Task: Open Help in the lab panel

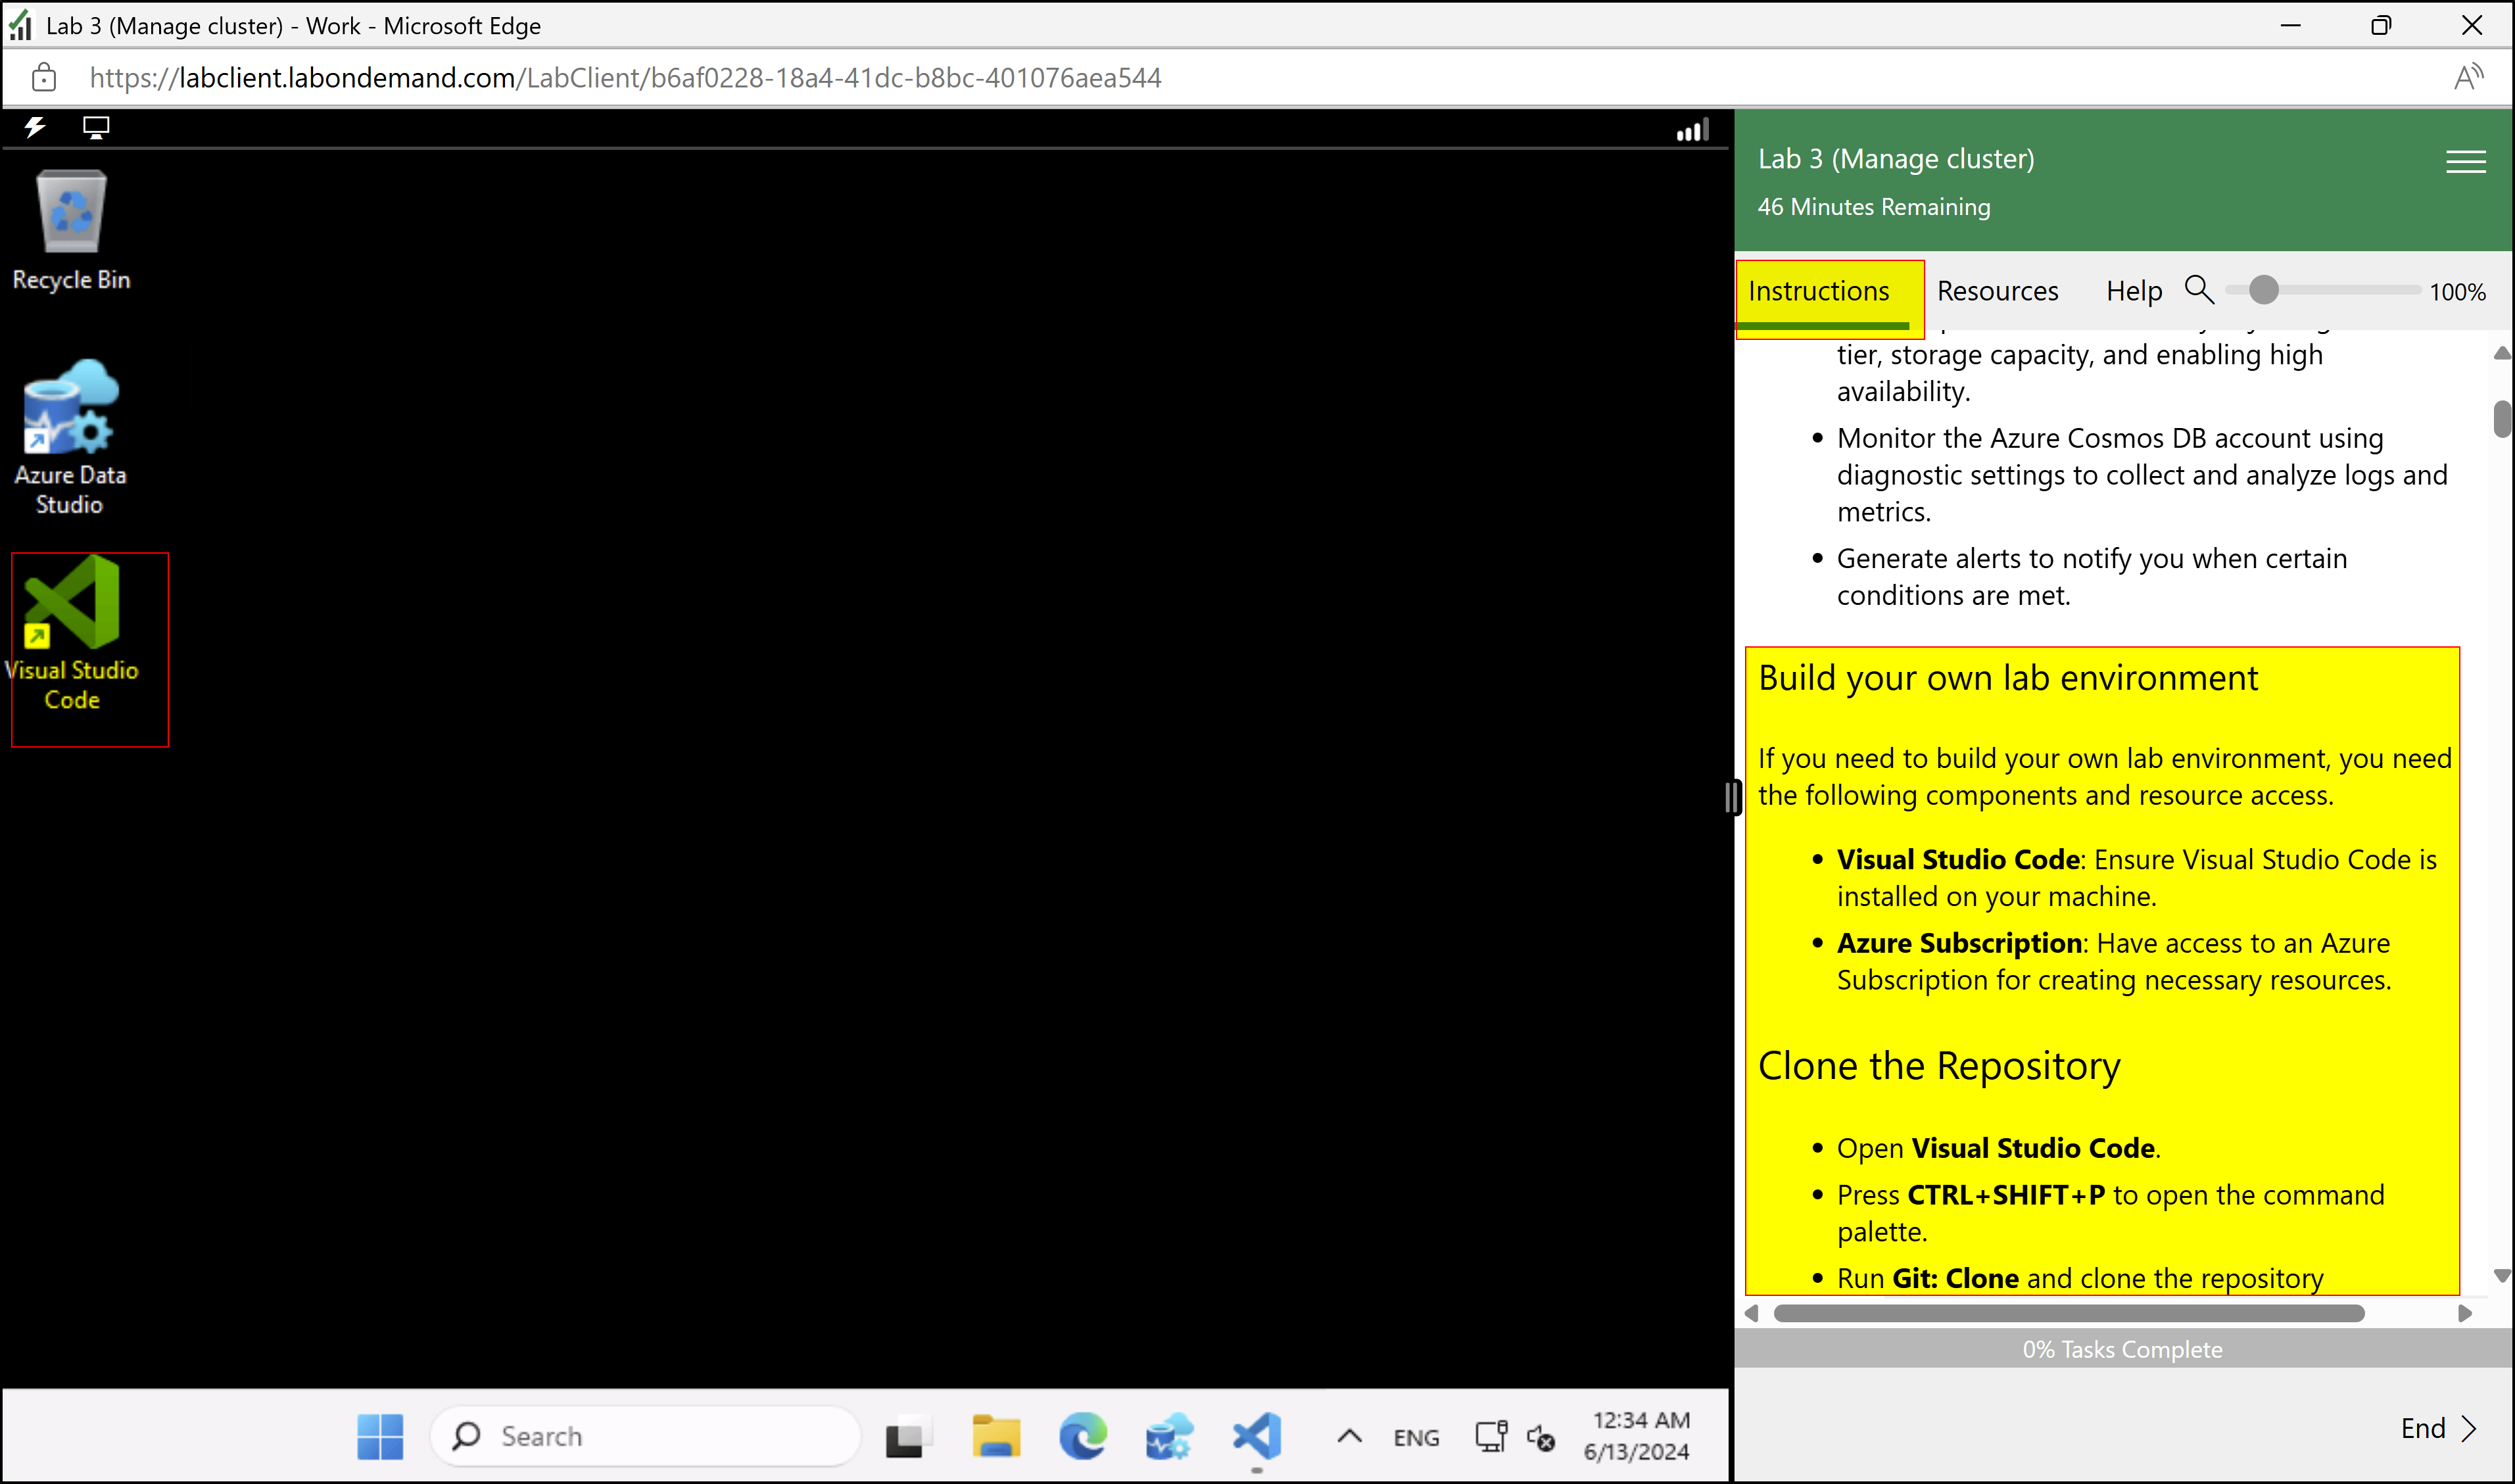Action: (2133, 290)
